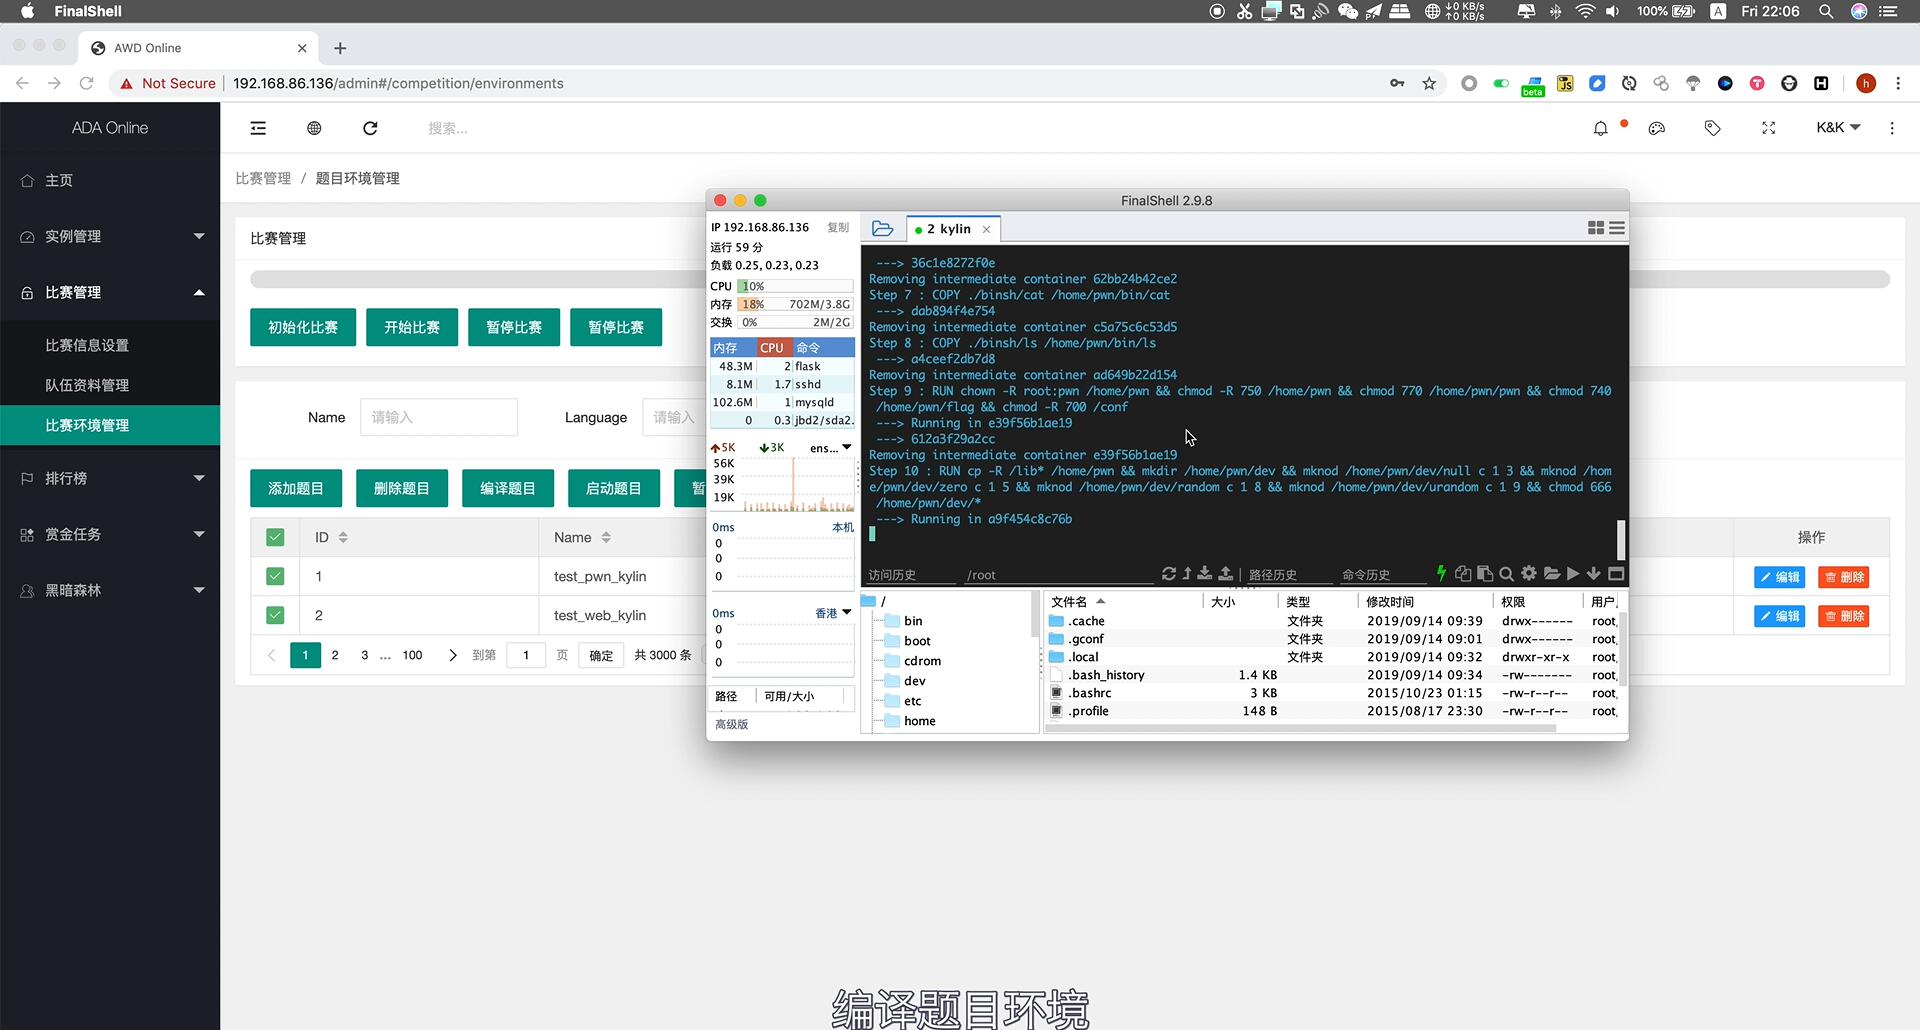Image resolution: width=1920 pixels, height=1030 pixels.
Task: Click the open-folder icon in terminal toolbar
Action: tap(1551, 574)
